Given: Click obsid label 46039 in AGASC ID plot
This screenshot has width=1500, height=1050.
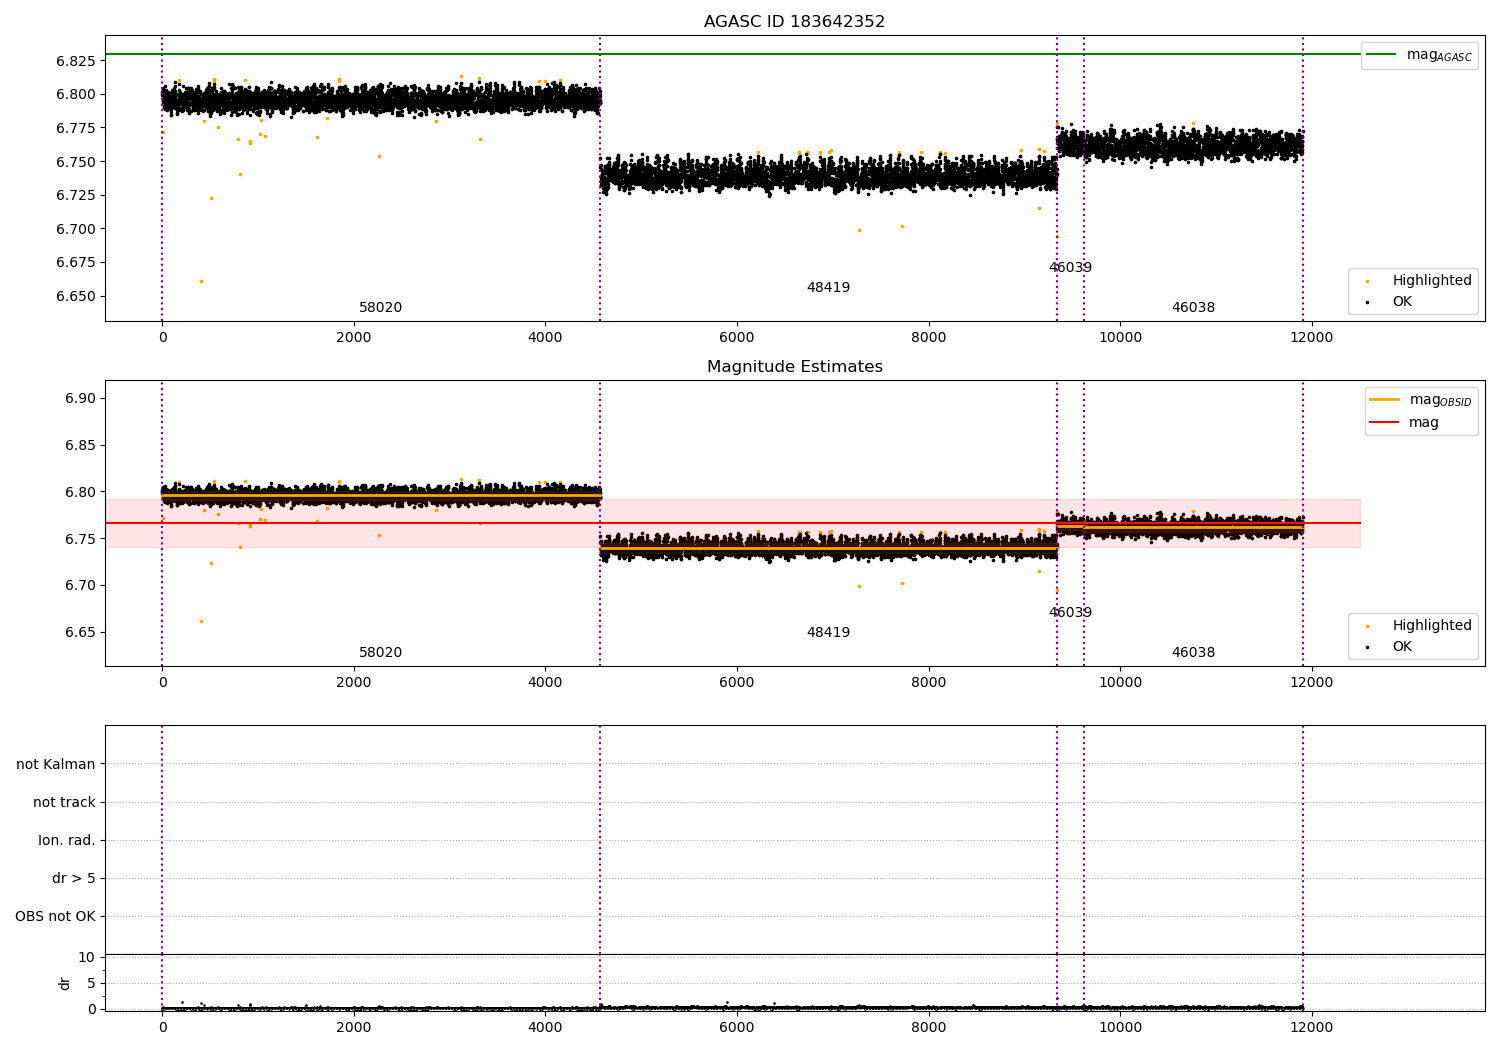Looking at the screenshot, I should click(x=1070, y=268).
